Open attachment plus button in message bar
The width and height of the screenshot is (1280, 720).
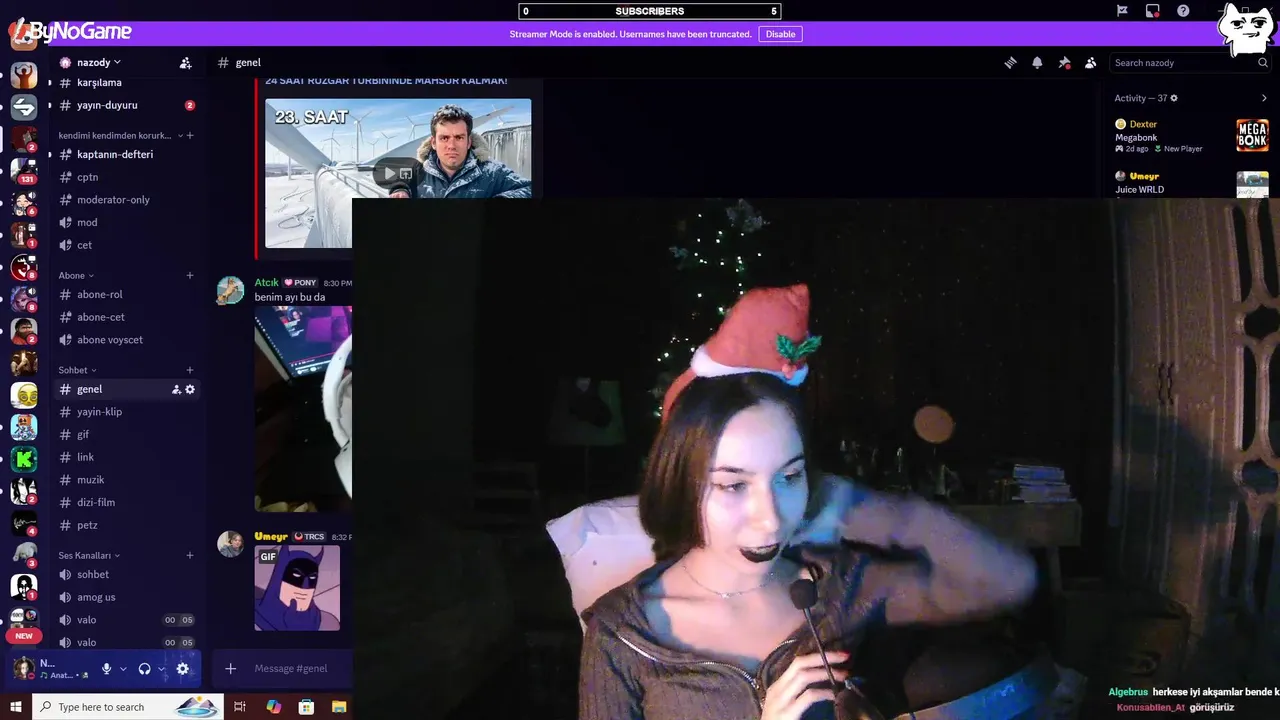click(x=230, y=668)
